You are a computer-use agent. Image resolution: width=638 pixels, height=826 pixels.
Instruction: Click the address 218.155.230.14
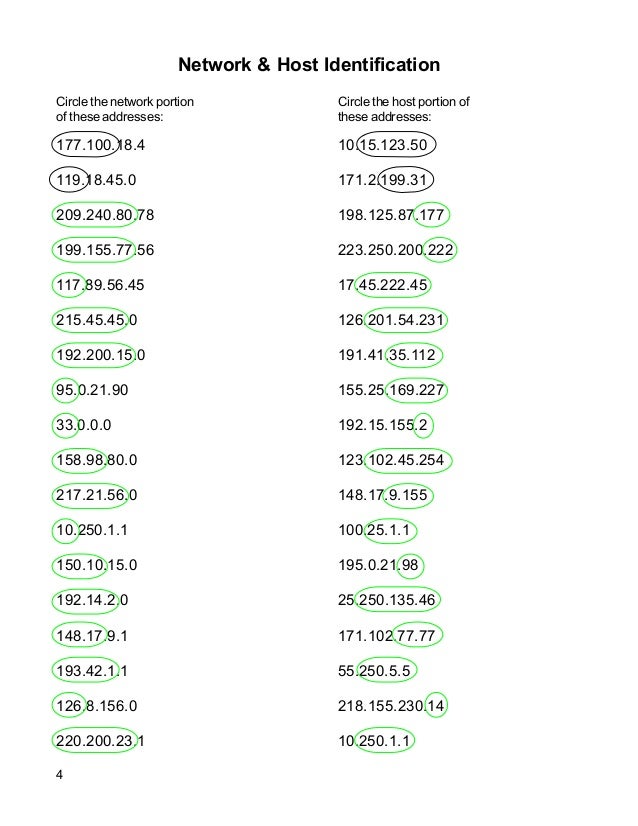[x=391, y=706]
